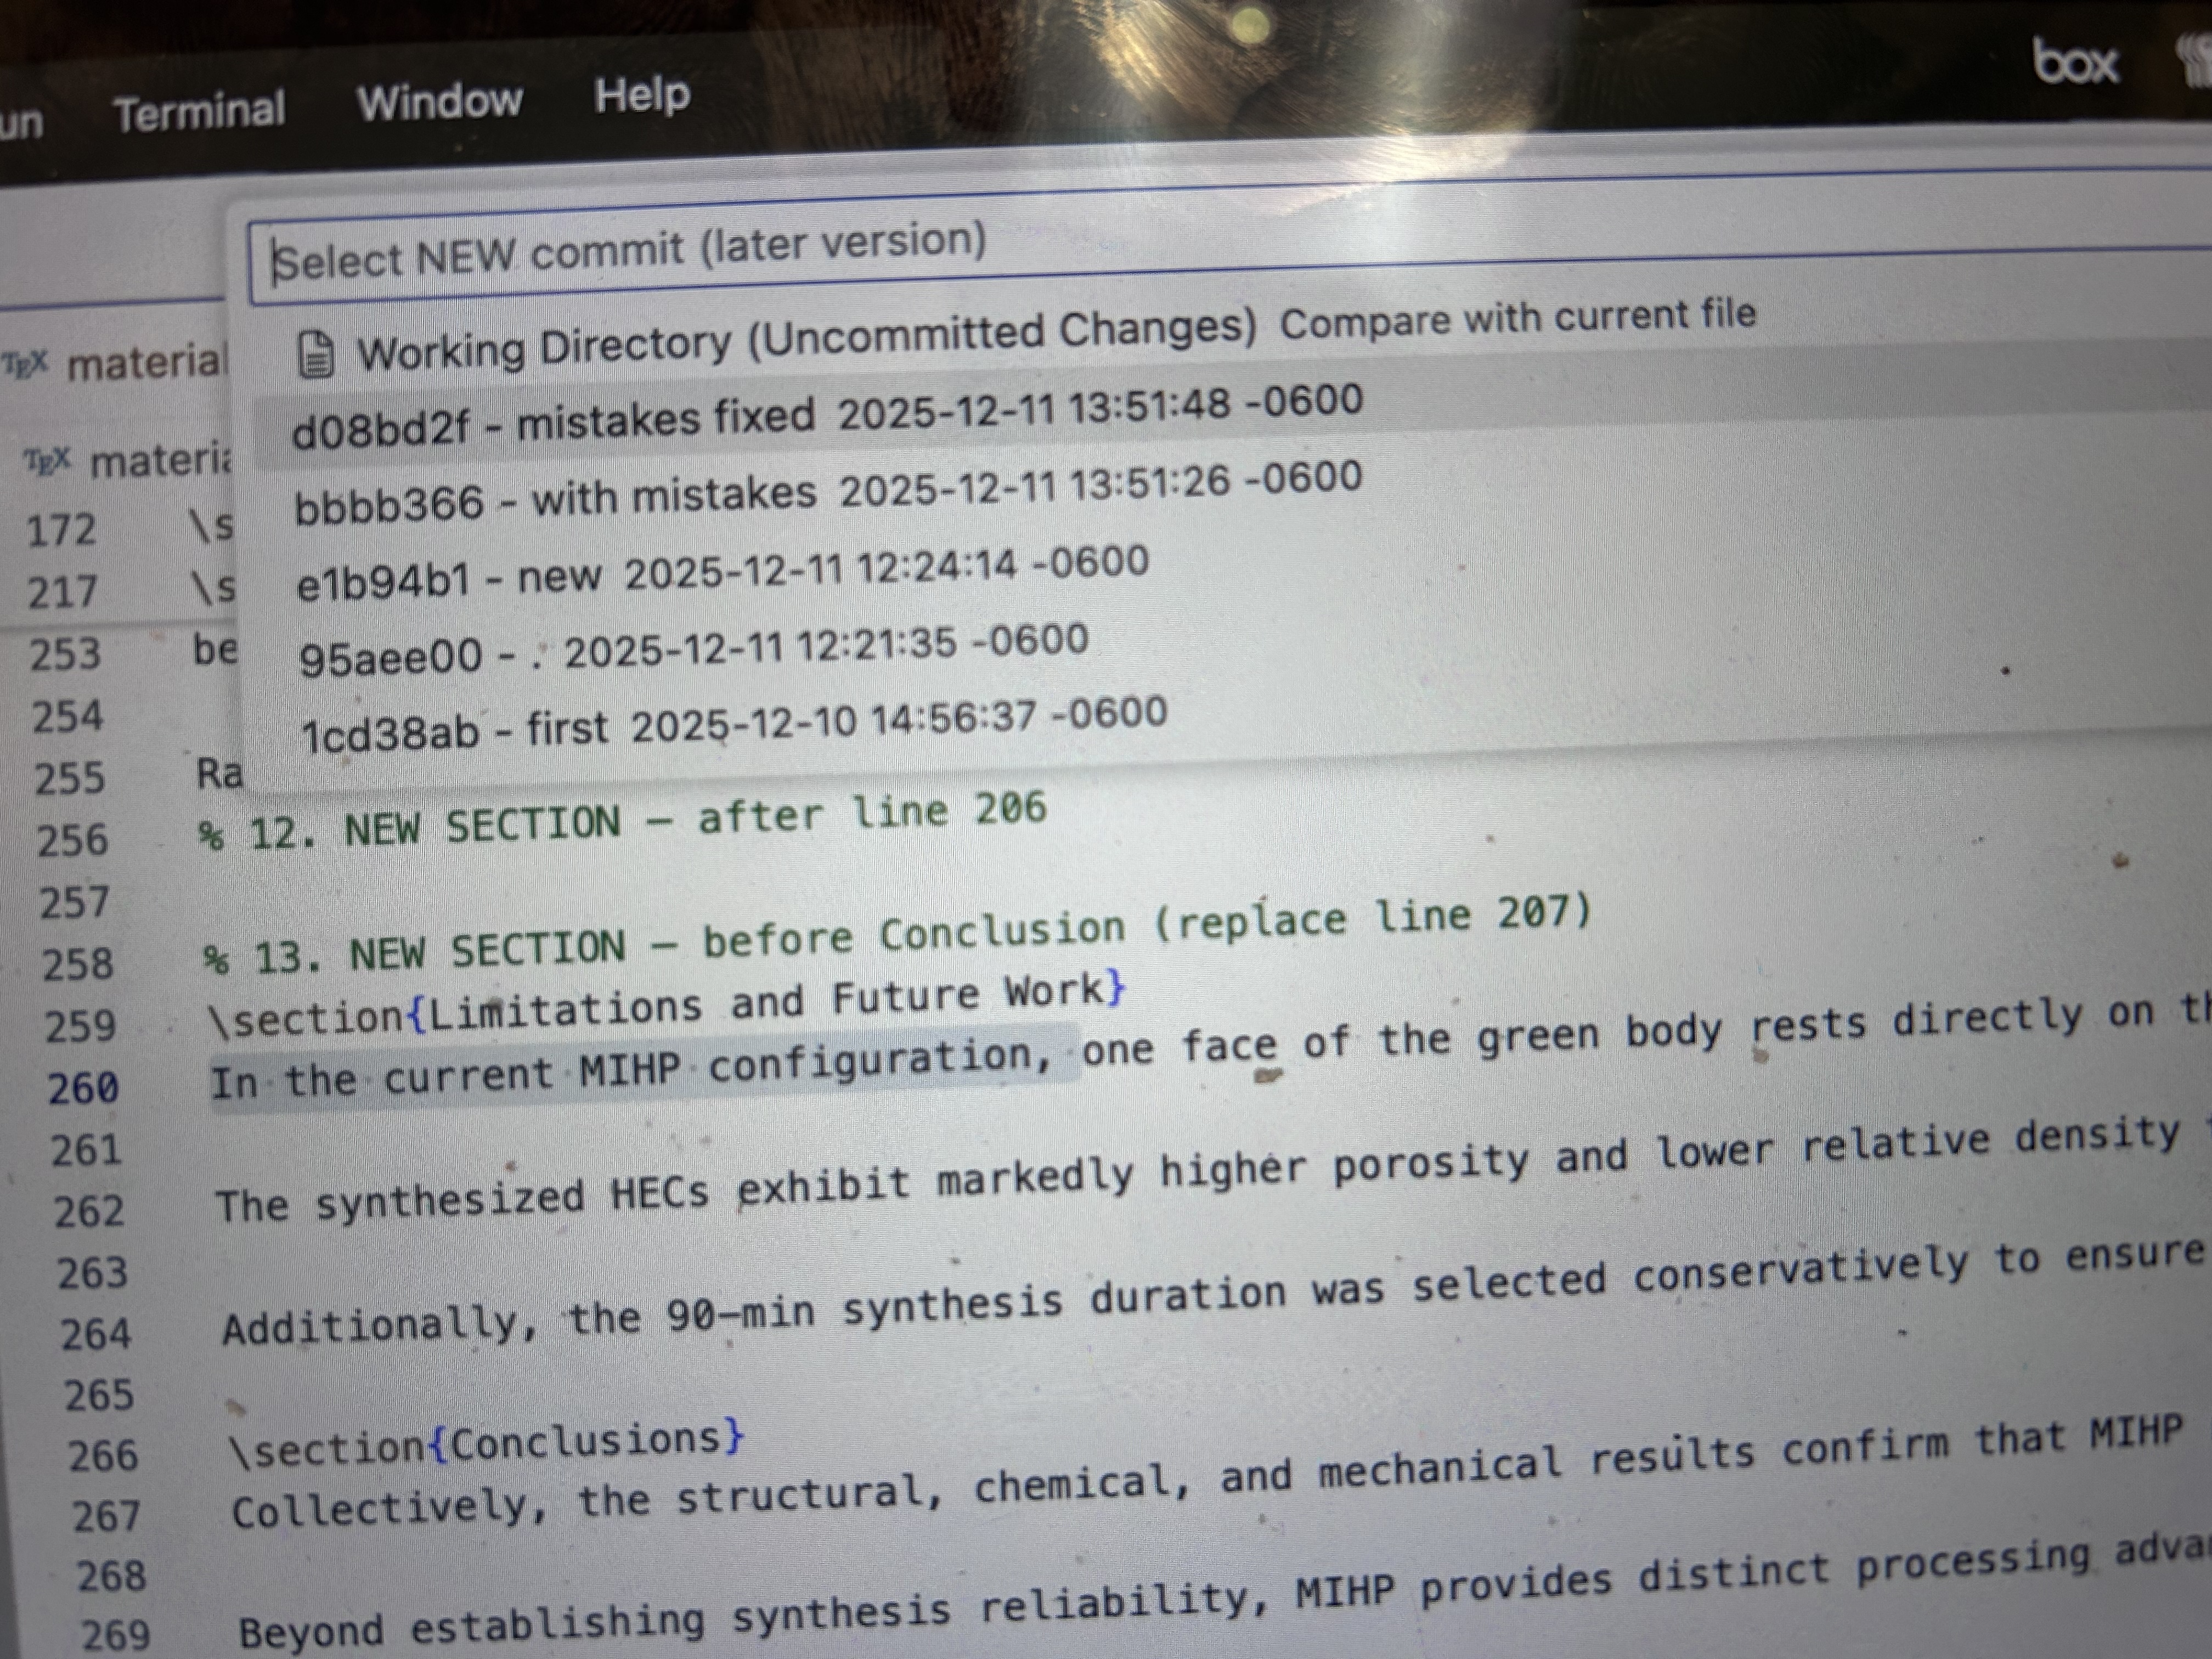
Task: Click TeX icon in material breadcrumb
Action: (47, 462)
